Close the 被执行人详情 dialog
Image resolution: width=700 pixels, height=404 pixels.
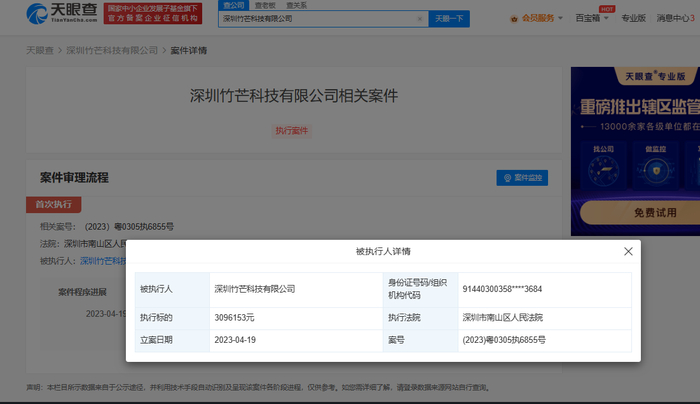pyautogui.click(x=628, y=251)
